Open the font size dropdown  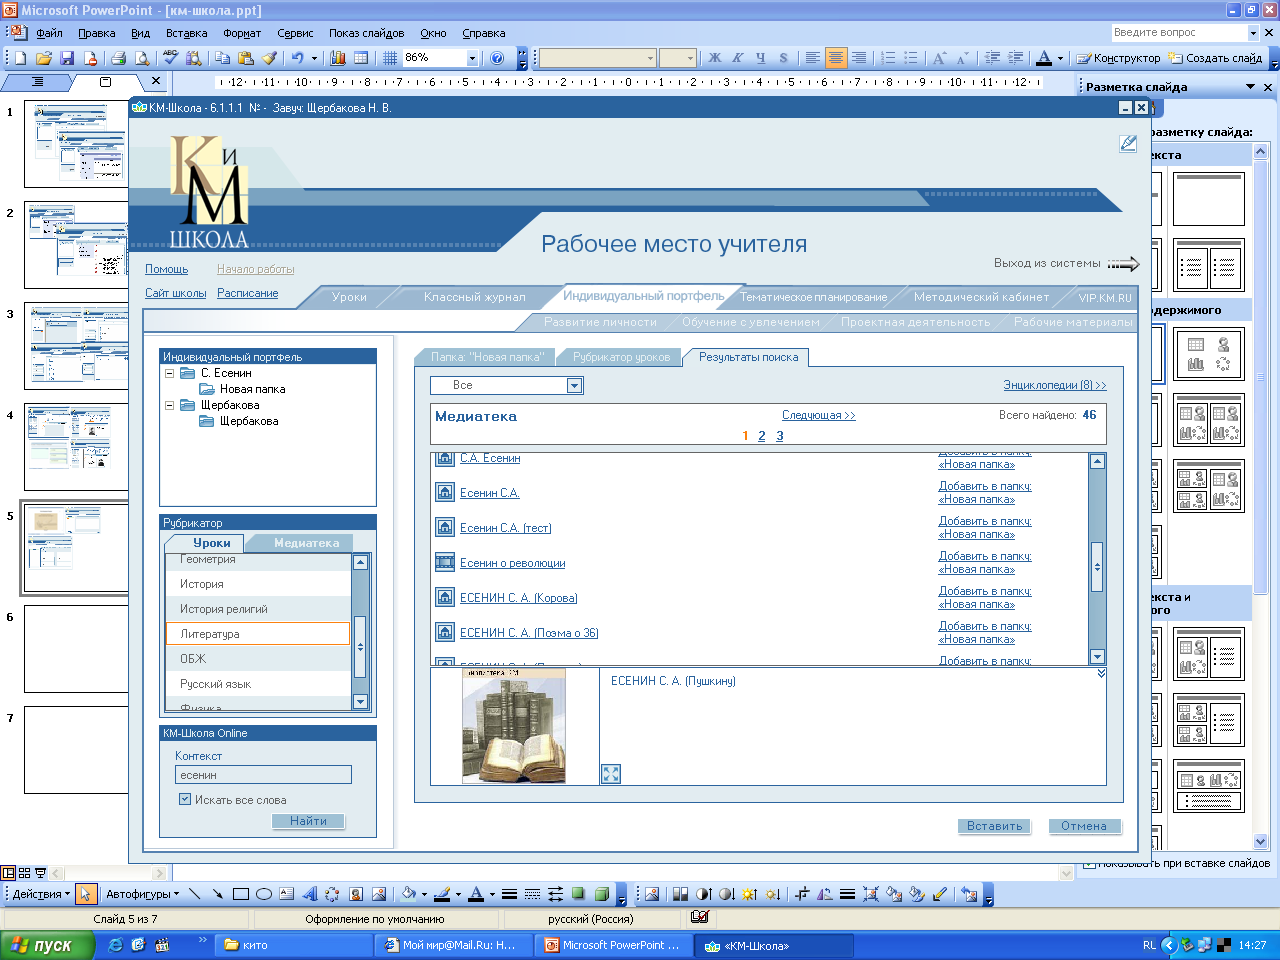pyautogui.click(x=690, y=58)
